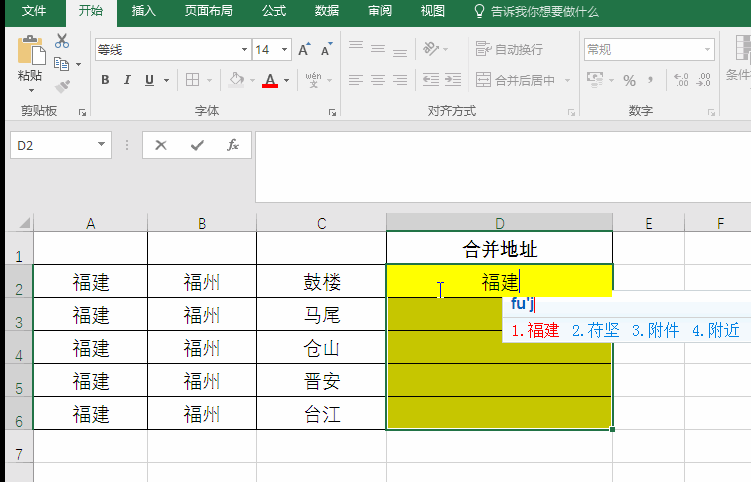Apply percent style

[x=629, y=80]
